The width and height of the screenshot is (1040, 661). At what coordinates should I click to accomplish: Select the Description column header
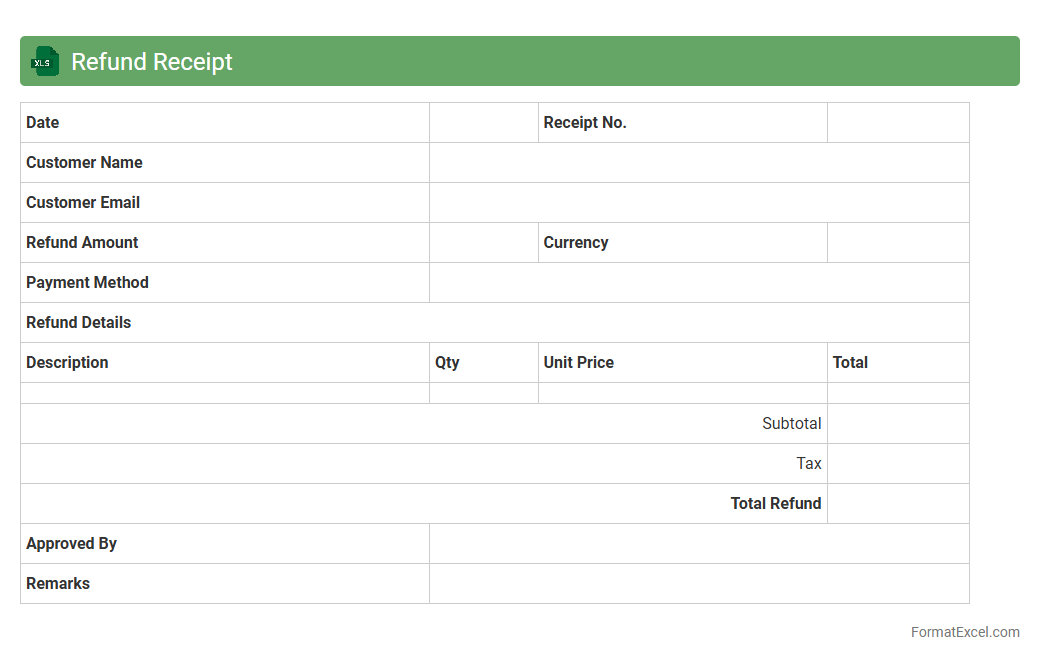(68, 363)
